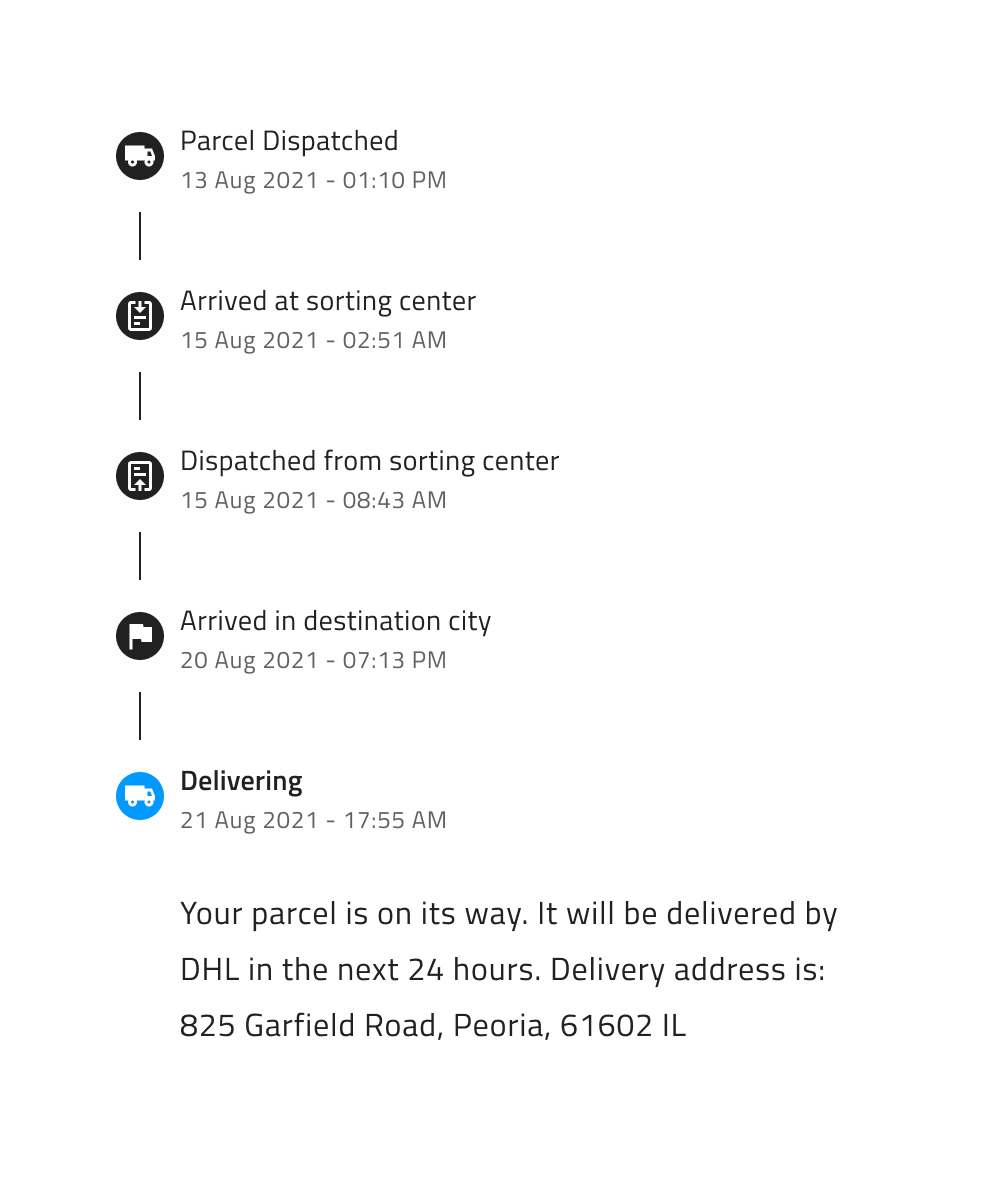Click the 15 Aug 2021 - 08:43 AM timestamp

(x=313, y=500)
